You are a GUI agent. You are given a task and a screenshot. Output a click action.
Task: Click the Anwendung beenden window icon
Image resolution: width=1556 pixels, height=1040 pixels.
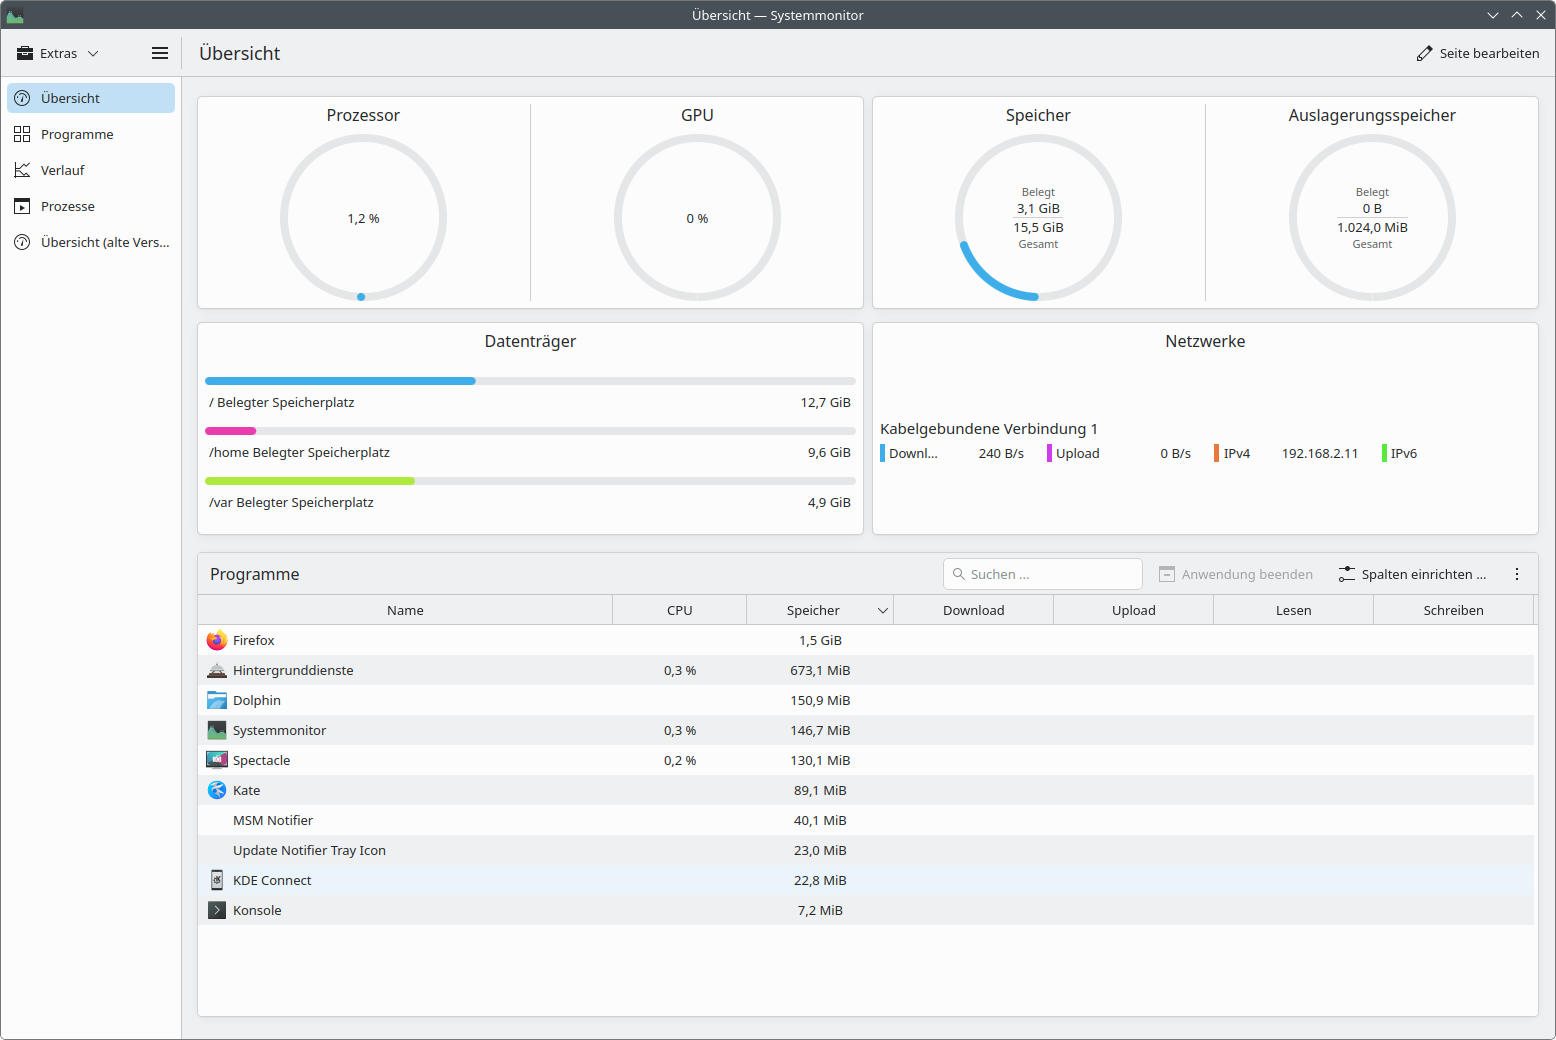pyautogui.click(x=1167, y=574)
